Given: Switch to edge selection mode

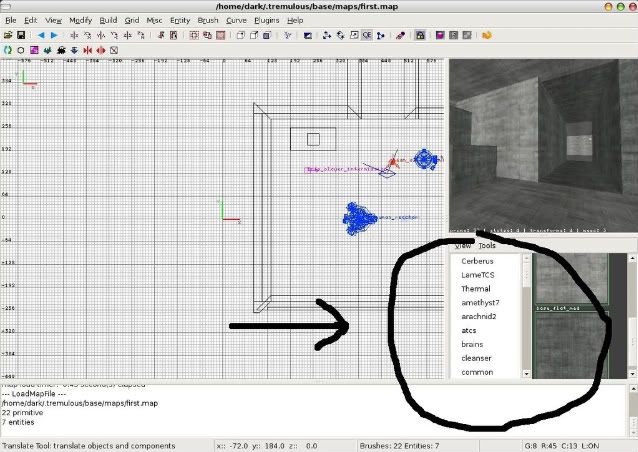Looking at the screenshot, I should (254, 35).
